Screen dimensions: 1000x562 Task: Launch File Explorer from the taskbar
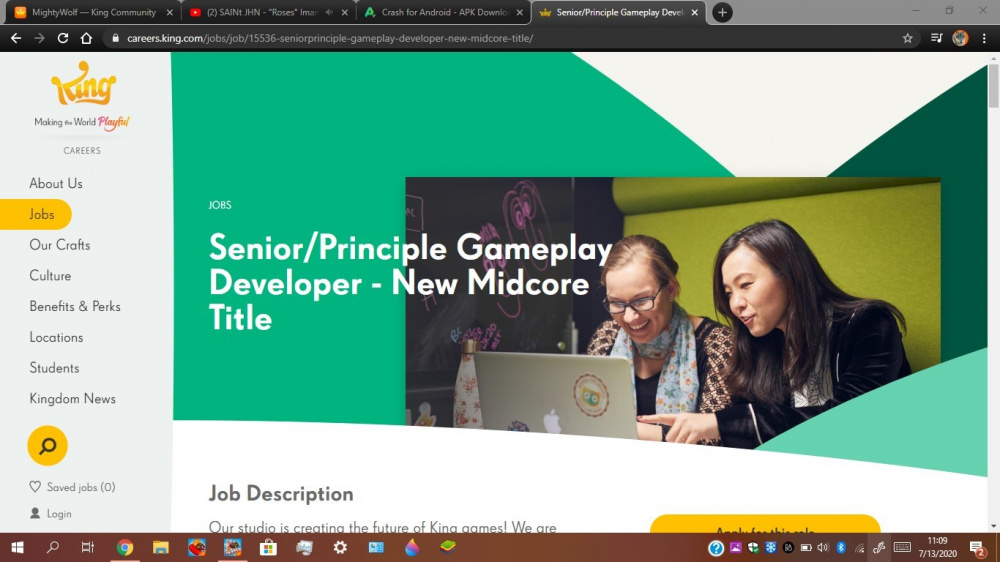point(161,547)
